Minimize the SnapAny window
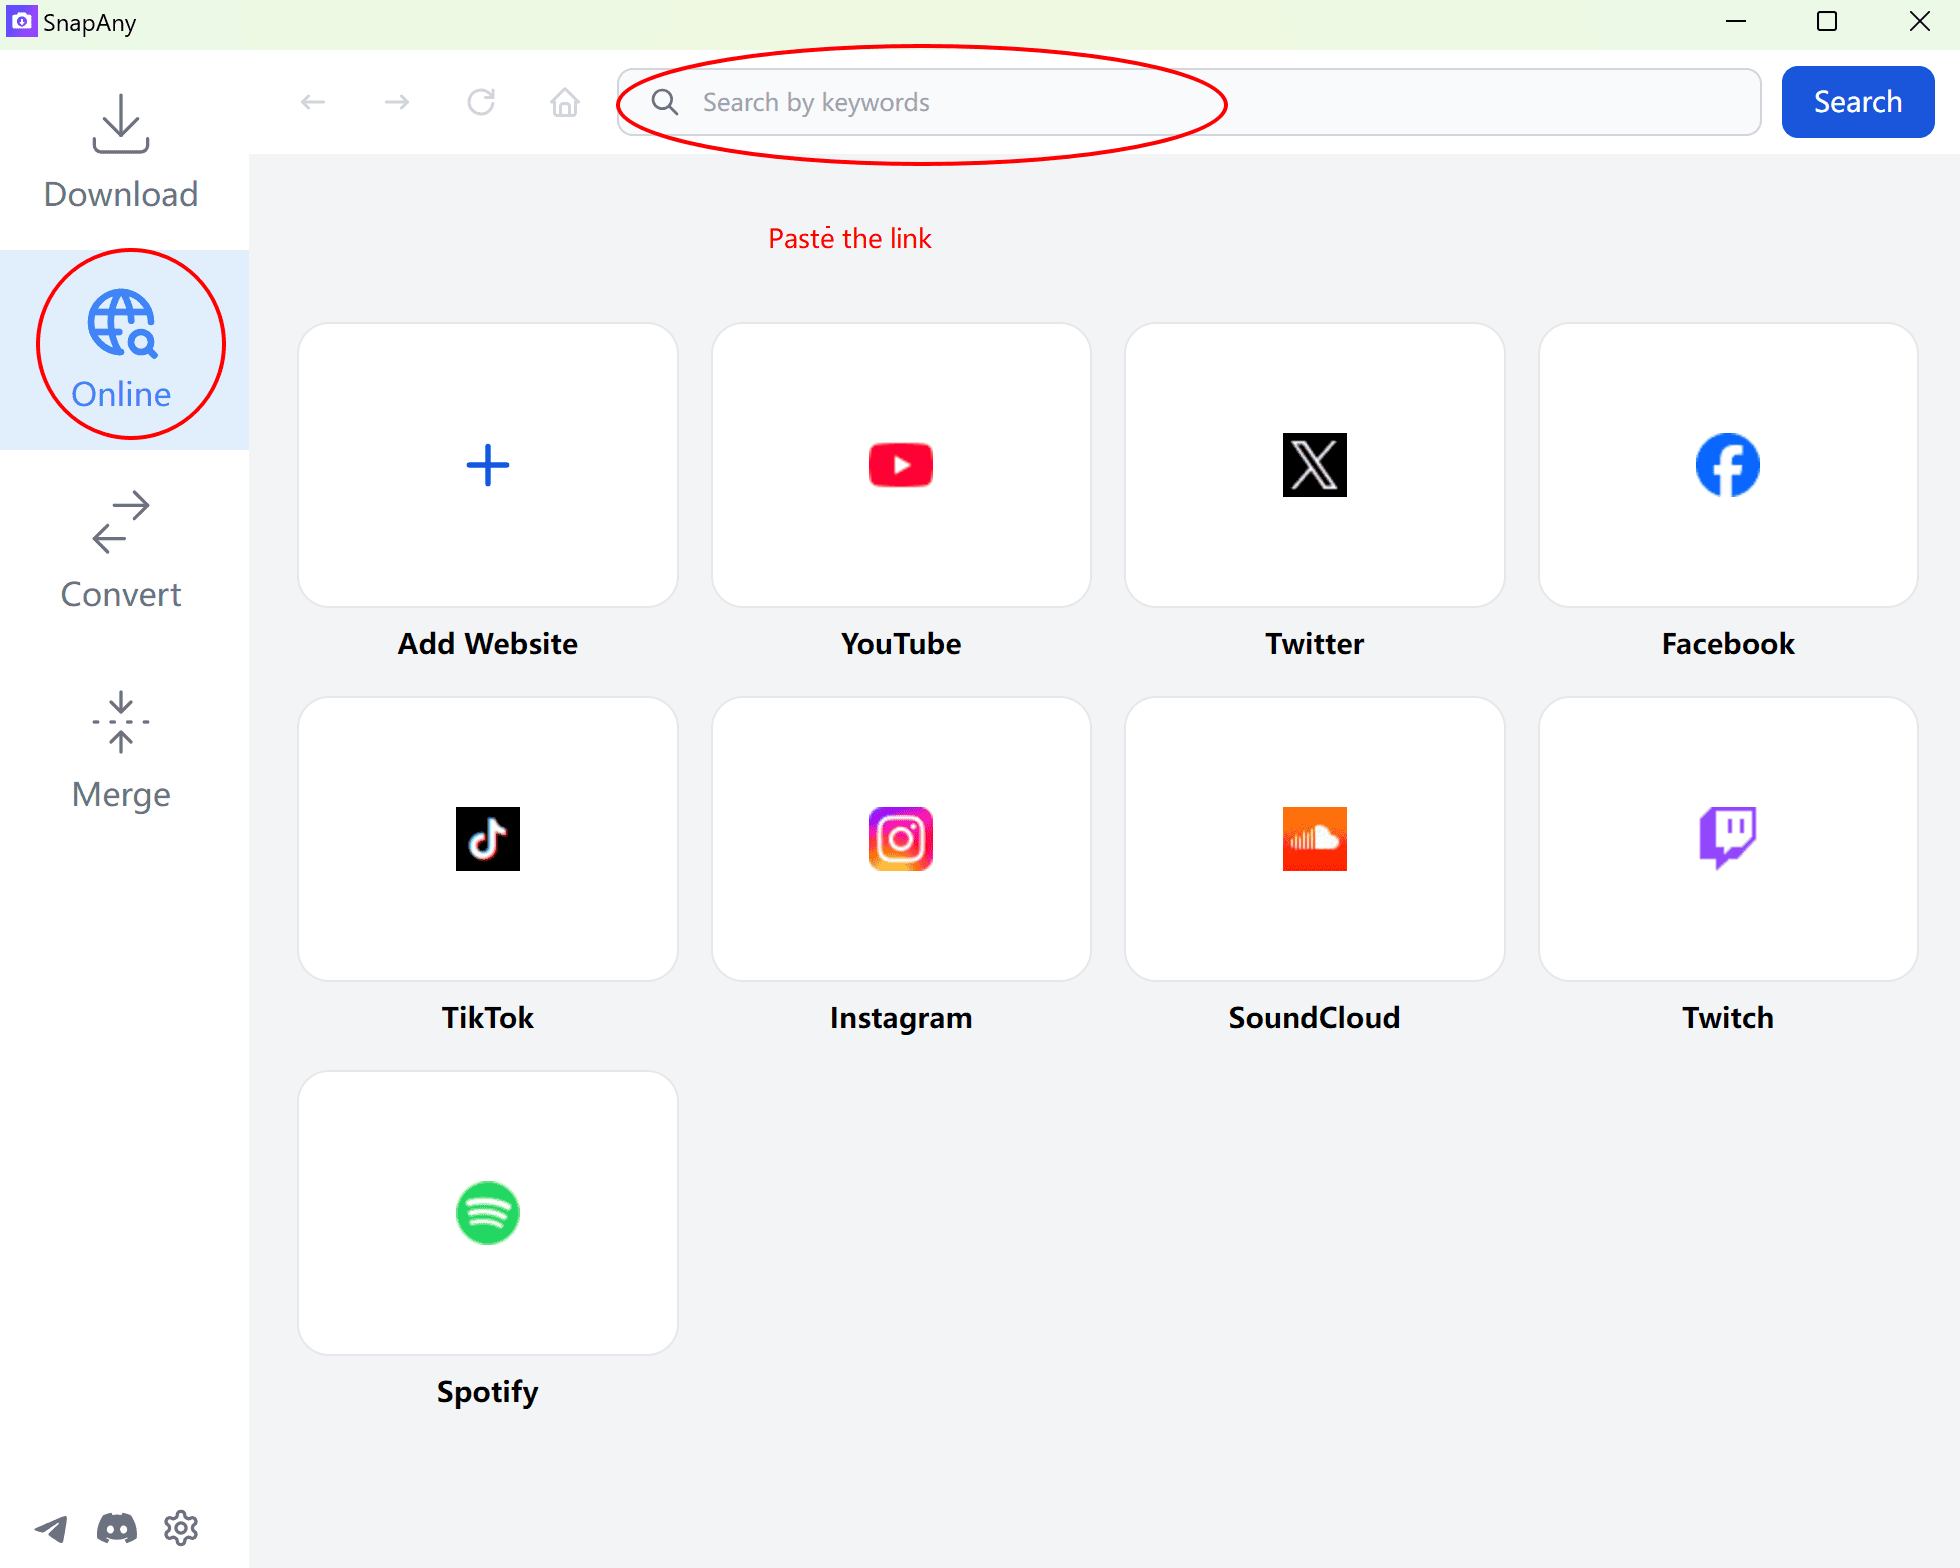1960x1568 pixels. (x=1736, y=21)
